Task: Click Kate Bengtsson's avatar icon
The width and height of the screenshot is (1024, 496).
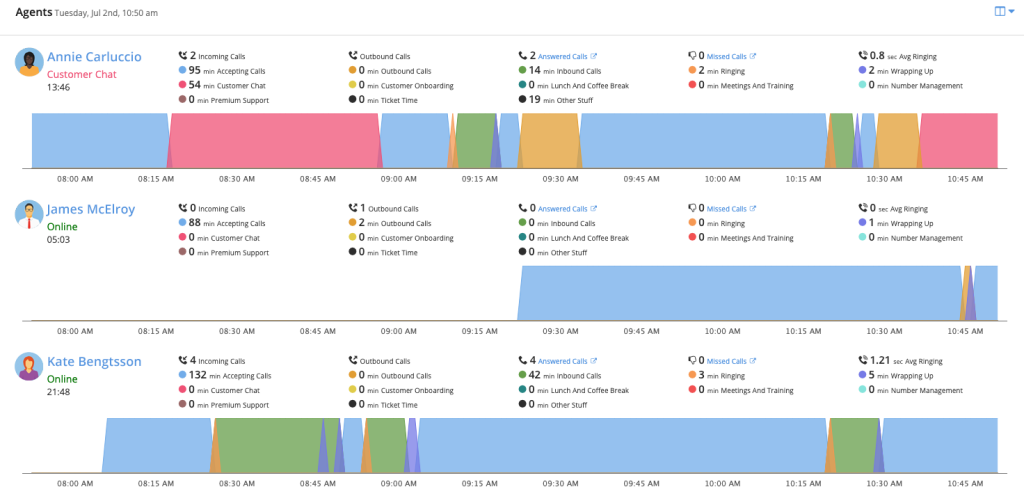Action: click(30, 366)
